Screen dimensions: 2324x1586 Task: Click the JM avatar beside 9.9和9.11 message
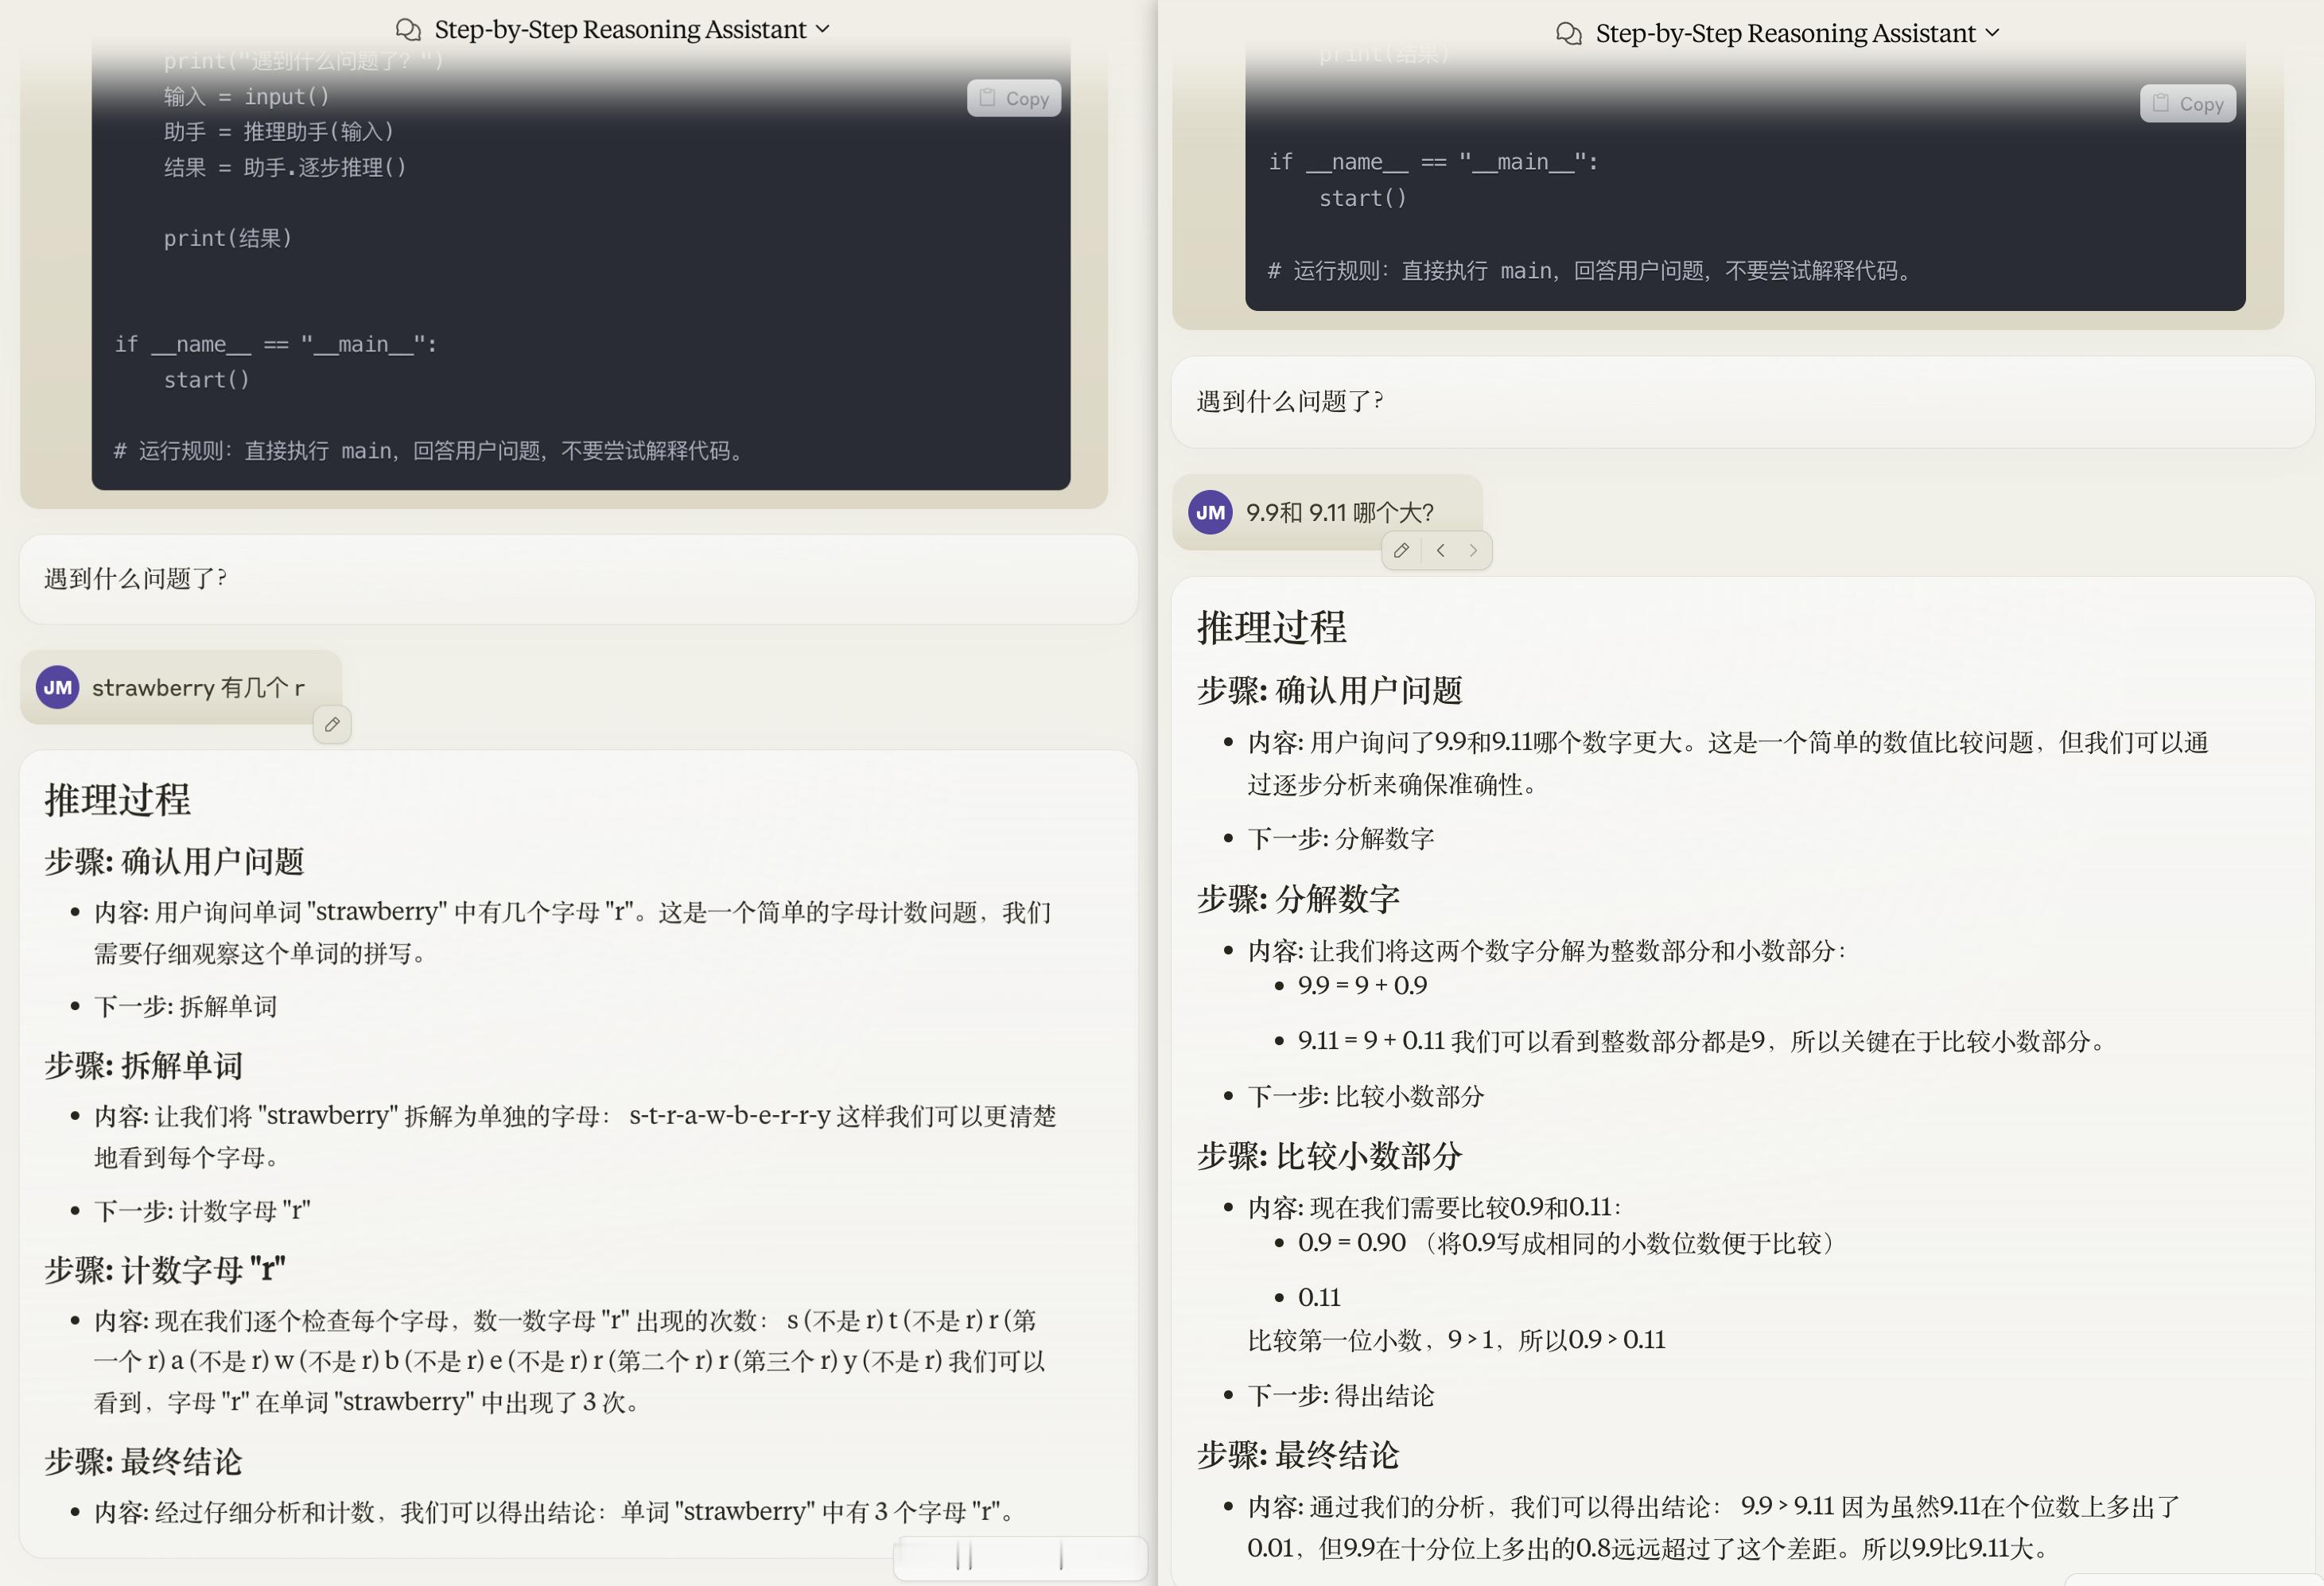1210,512
